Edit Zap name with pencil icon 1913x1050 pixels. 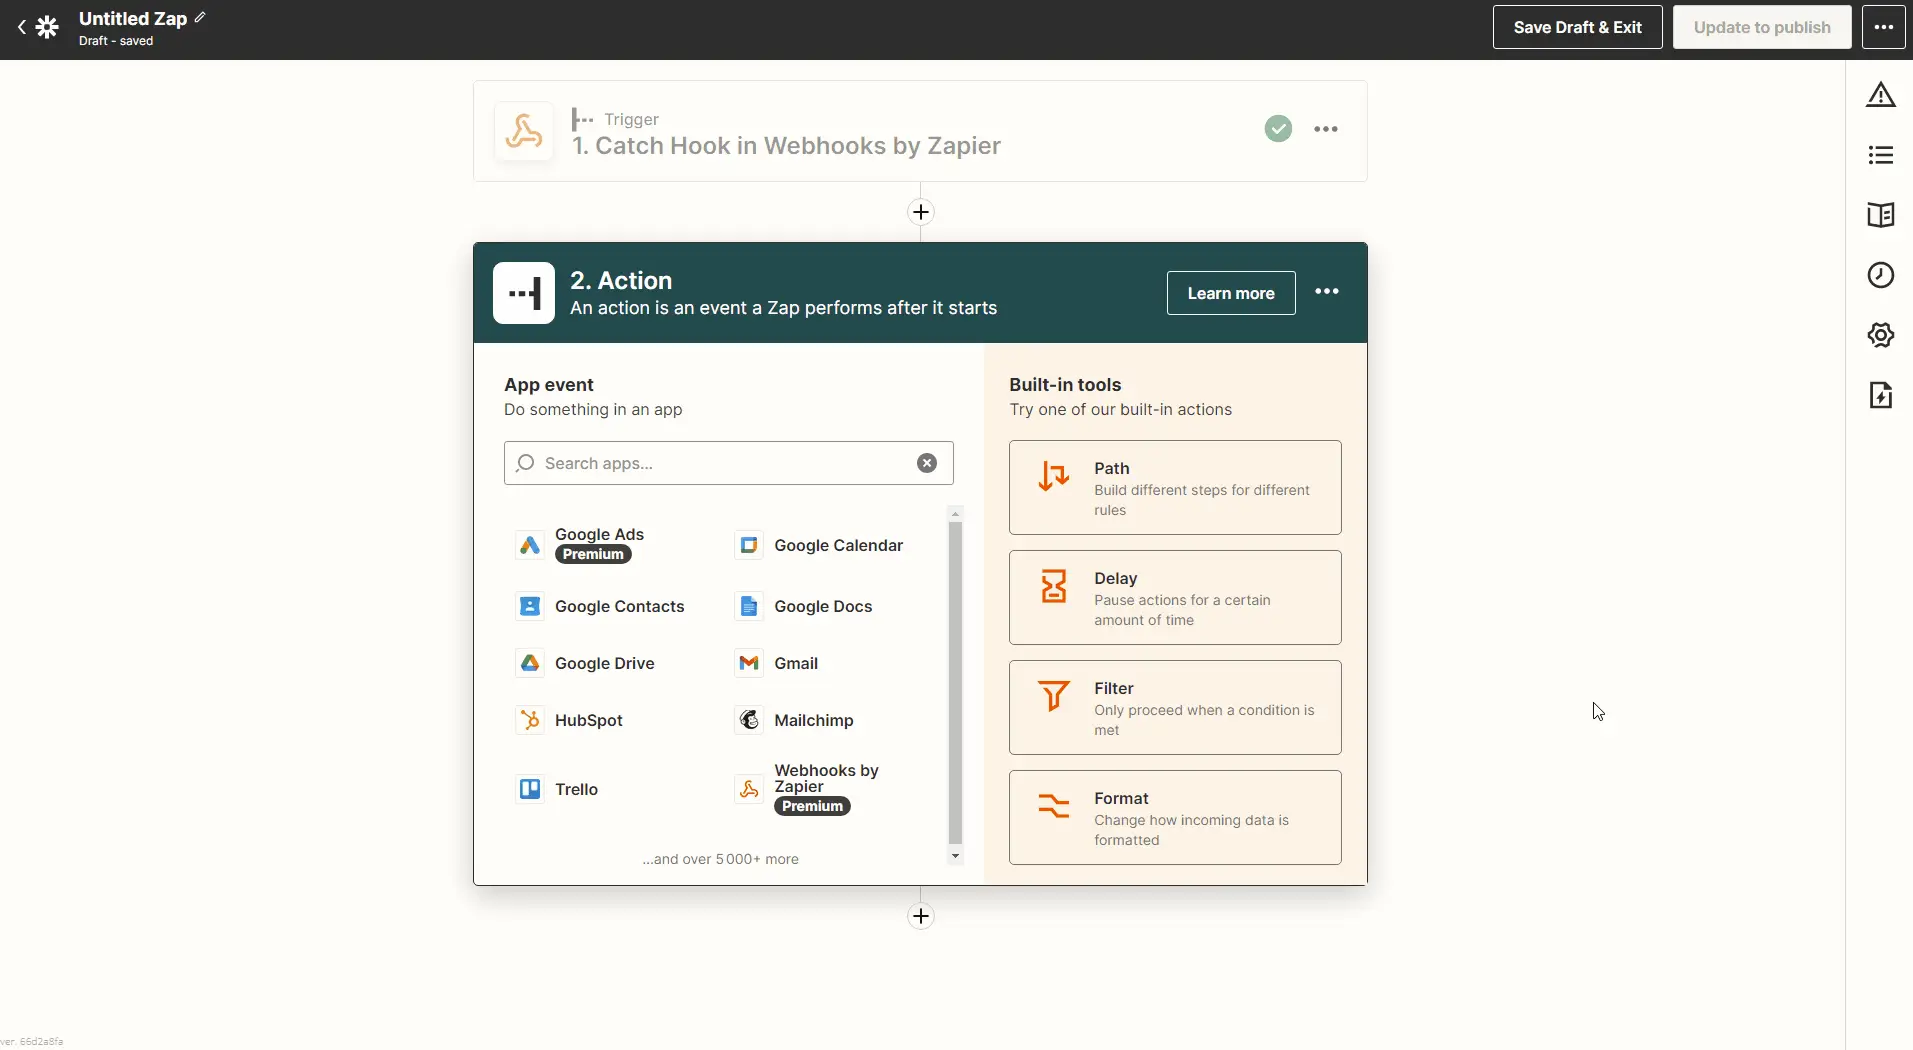pyautogui.click(x=200, y=17)
